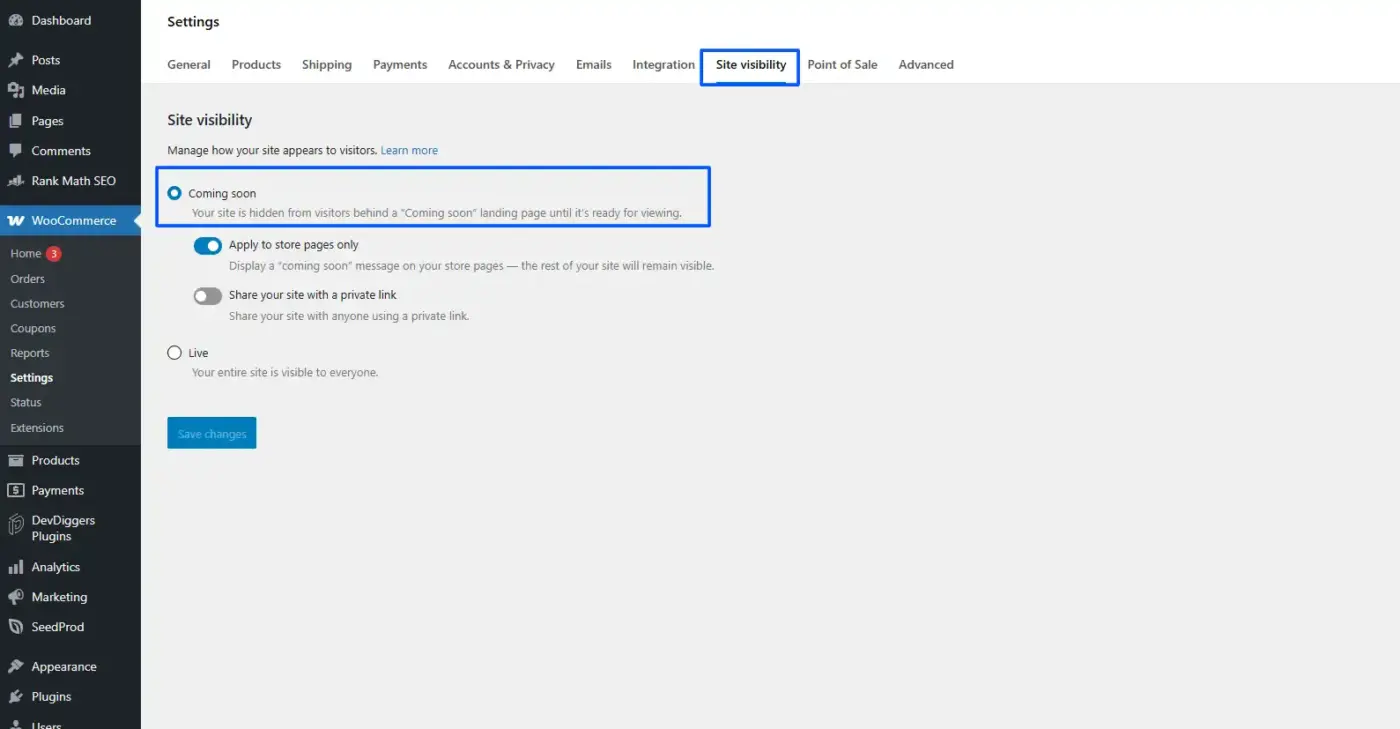This screenshot has height=729, width=1400.
Task: Click the Posts pin icon
Action: click(15, 60)
